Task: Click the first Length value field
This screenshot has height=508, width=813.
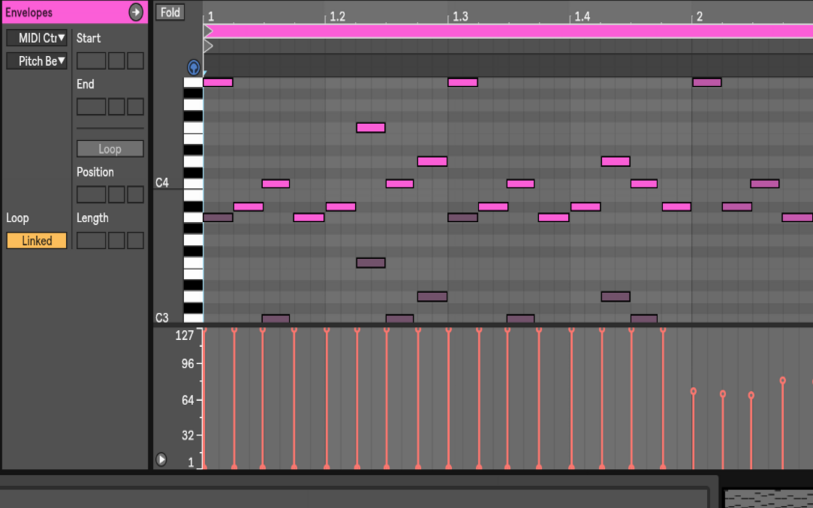Action: (x=91, y=241)
